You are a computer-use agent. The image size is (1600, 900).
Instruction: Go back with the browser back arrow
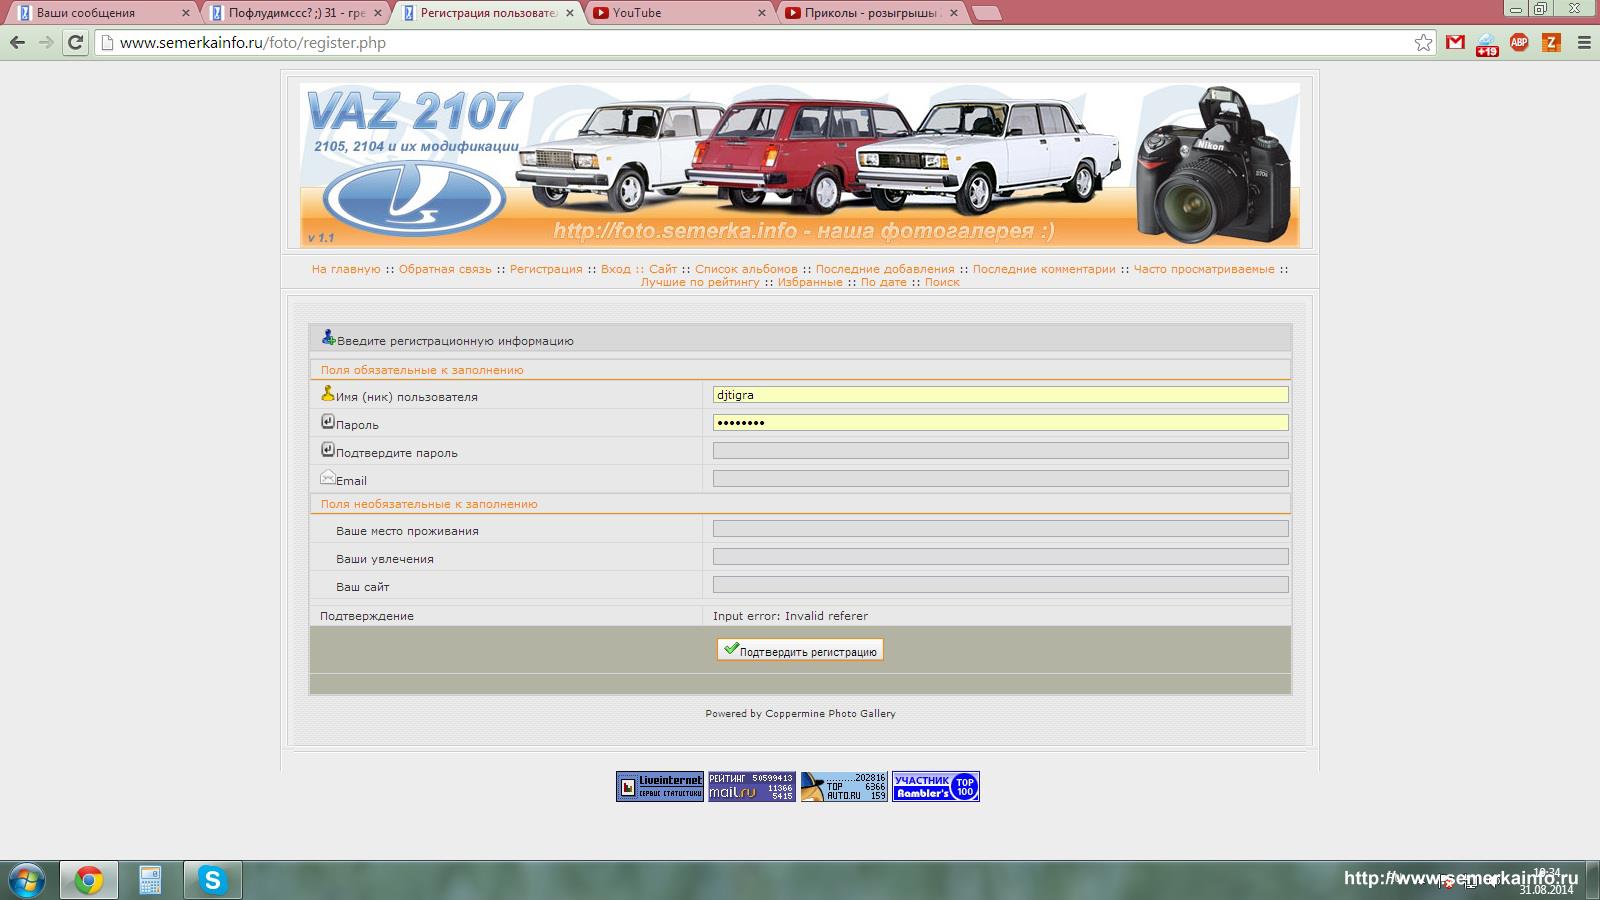(x=17, y=42)
